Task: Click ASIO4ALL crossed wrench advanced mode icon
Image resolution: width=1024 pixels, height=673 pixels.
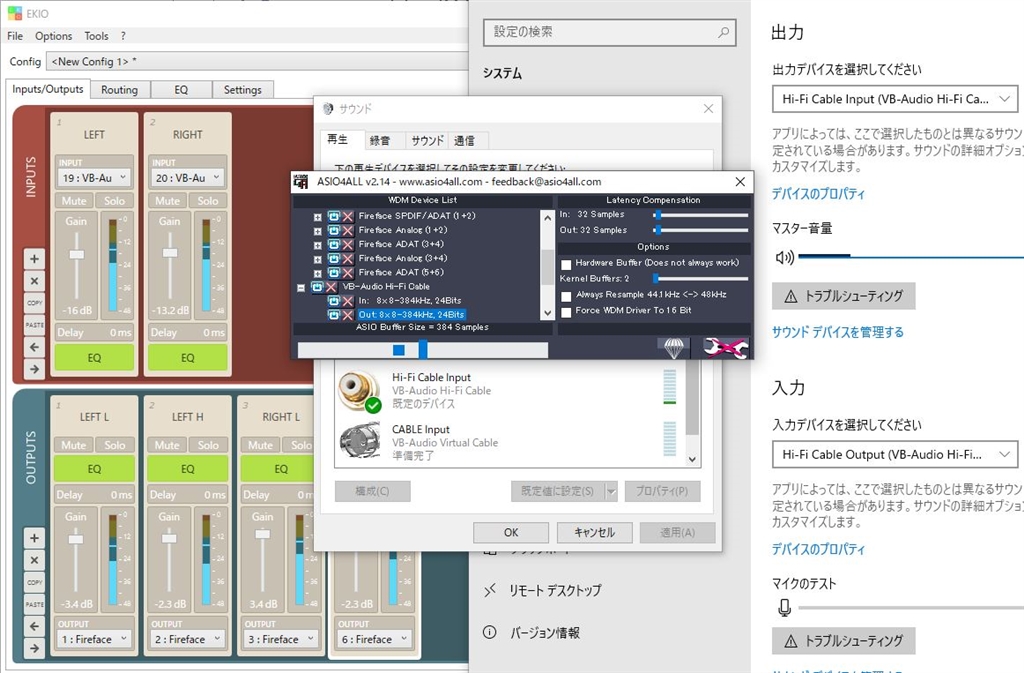Action: pos(726,348)
